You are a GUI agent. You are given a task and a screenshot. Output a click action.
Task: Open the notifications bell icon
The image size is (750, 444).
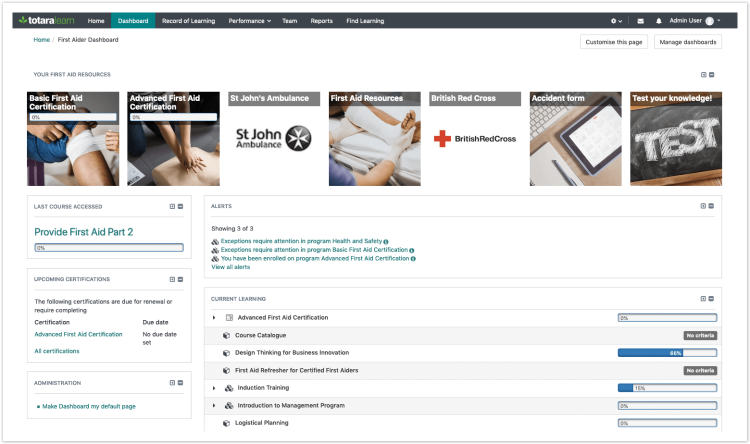coord(659,21)
